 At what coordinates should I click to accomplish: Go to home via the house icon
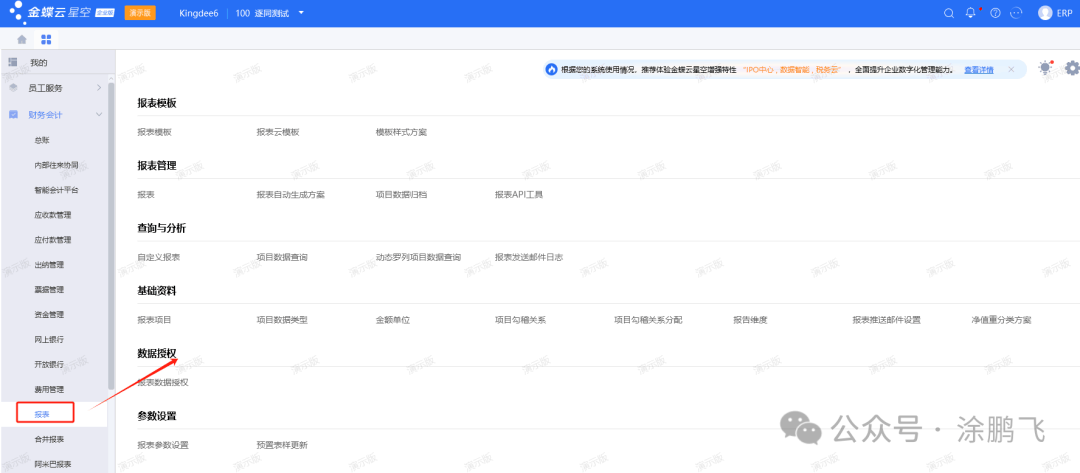[x=22, y=40]
